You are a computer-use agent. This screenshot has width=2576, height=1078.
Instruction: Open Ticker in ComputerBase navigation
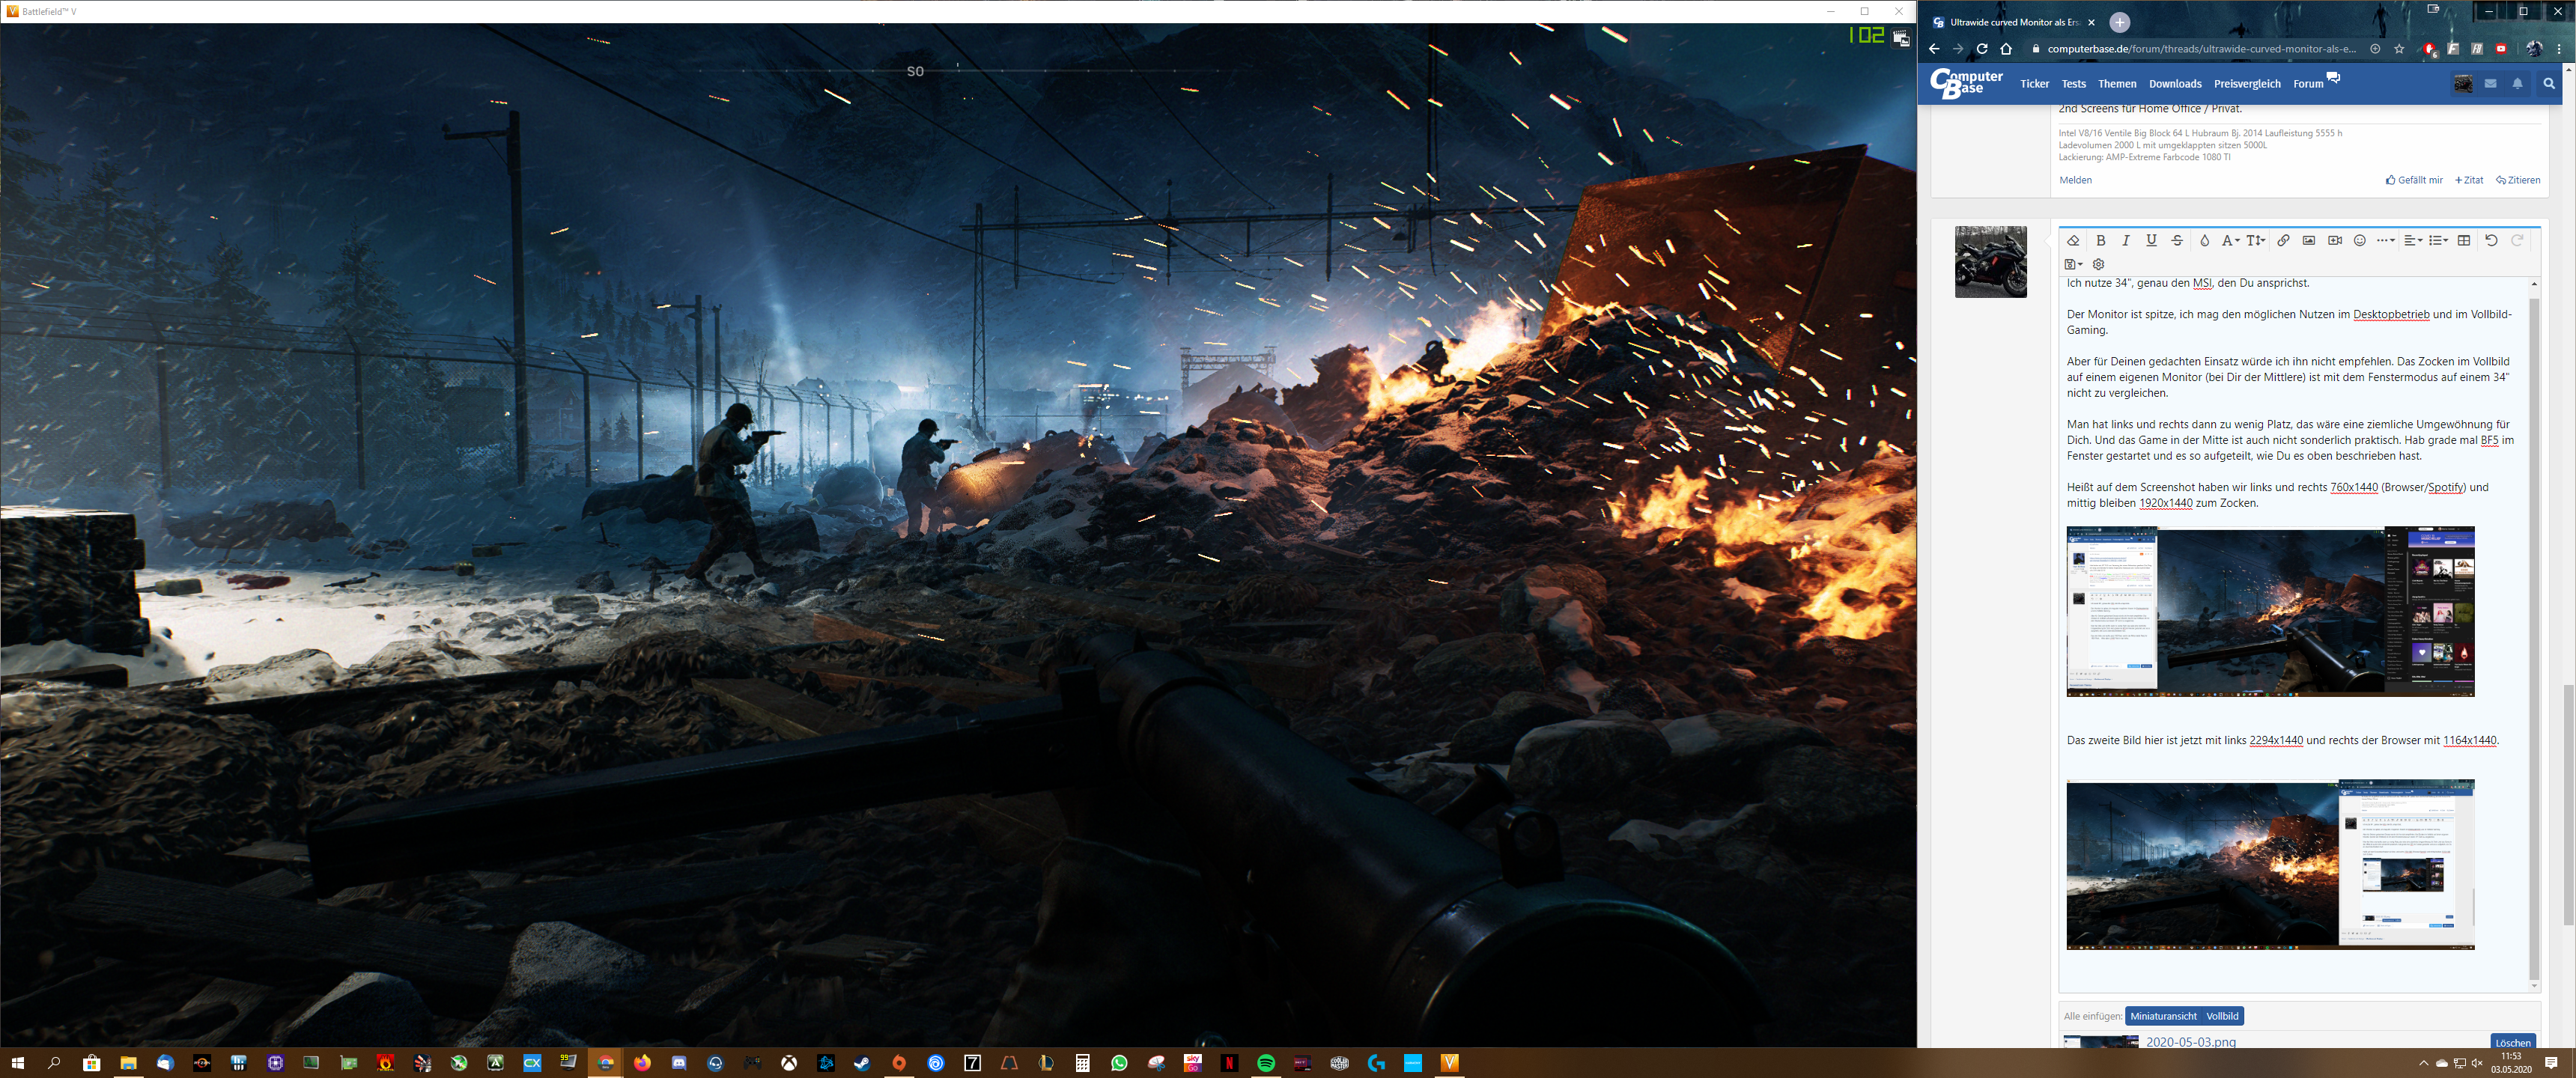pos(2034,84)
